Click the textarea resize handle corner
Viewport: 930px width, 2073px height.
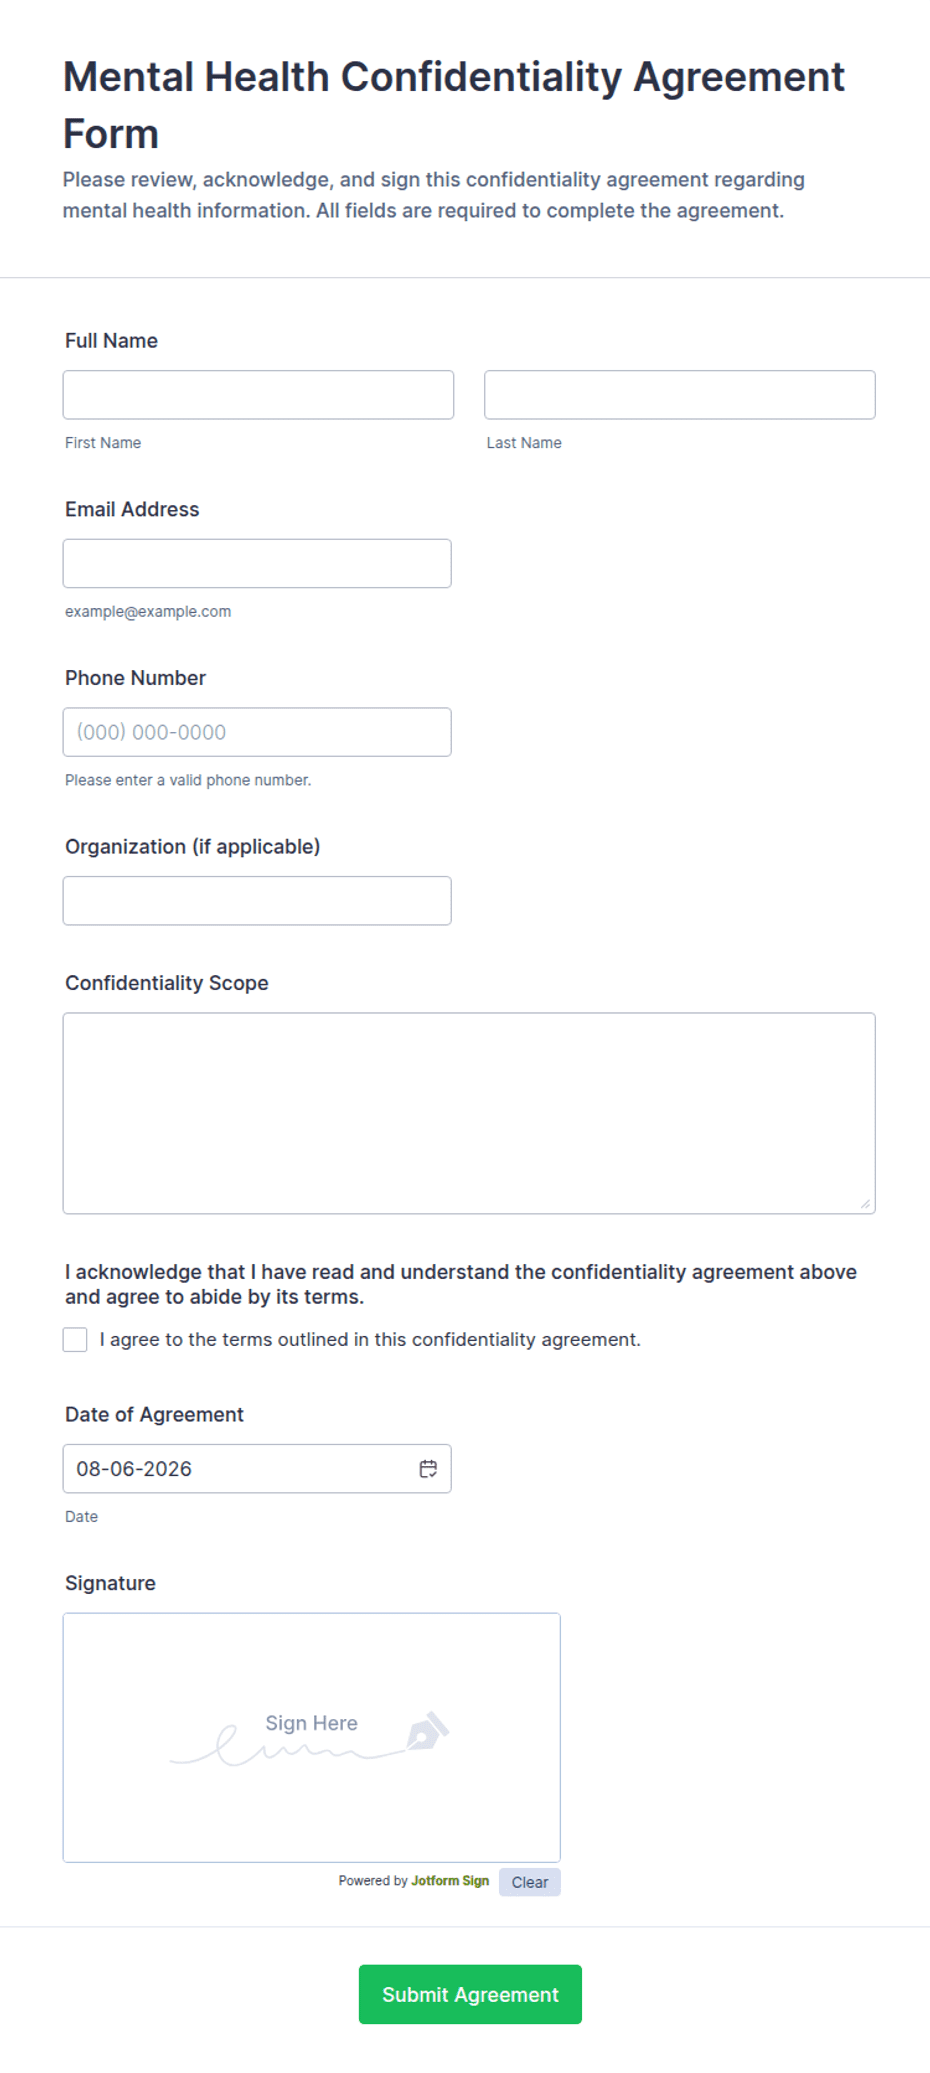click(x=865, y=1203)
